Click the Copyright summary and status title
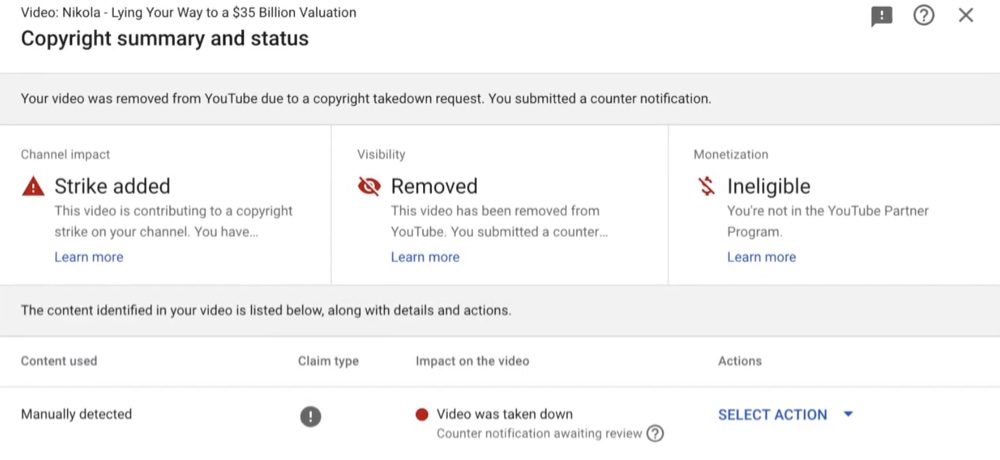Viewport: 1000px width, 460px height. pyautogui.click(x=165, y=39)
